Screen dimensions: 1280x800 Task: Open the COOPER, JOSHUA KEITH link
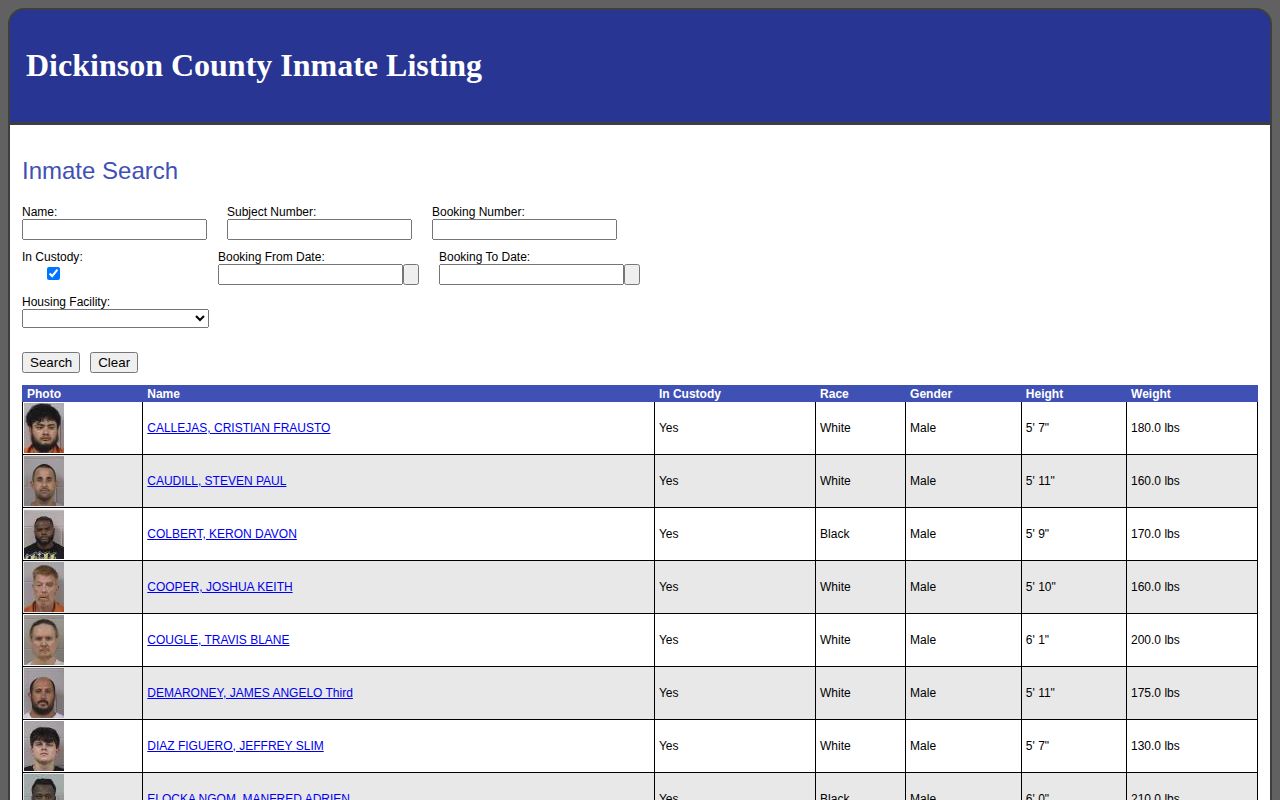[220, 587]
